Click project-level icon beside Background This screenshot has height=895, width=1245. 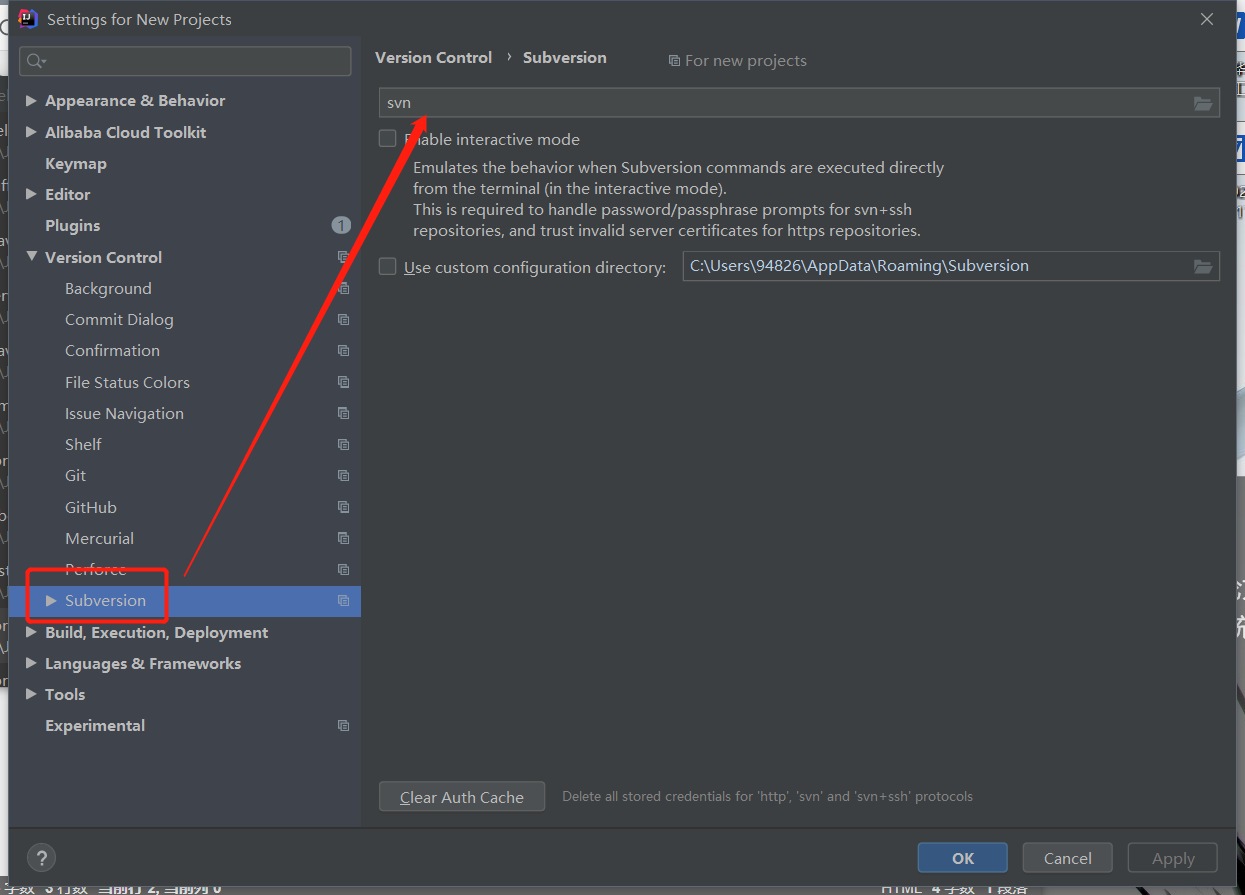tap(343, 288)
